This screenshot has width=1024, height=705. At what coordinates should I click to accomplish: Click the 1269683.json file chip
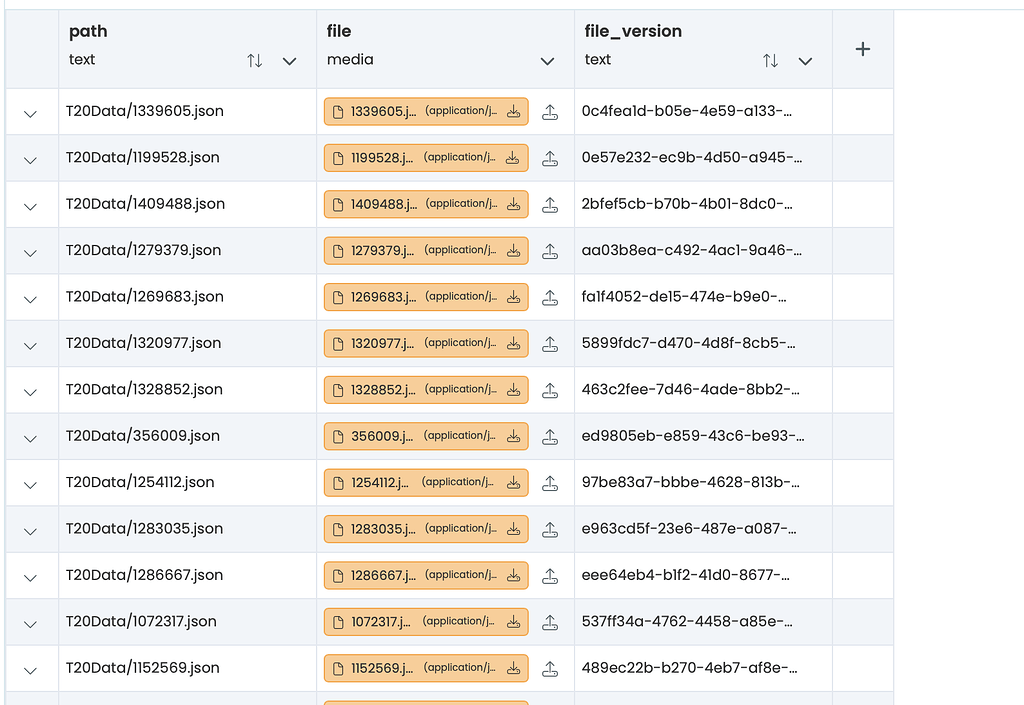pyautogui.click(x=425, y=296)
